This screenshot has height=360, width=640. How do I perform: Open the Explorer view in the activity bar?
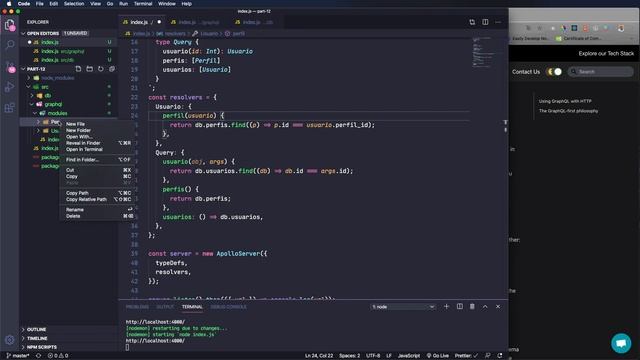click(x=10, y=25)
